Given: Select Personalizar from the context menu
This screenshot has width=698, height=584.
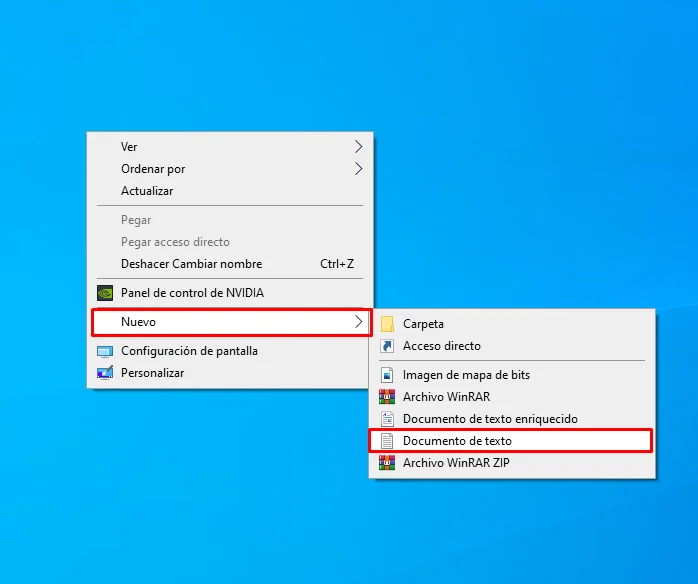Looking at the screenshot, I should tap(230, 373).
